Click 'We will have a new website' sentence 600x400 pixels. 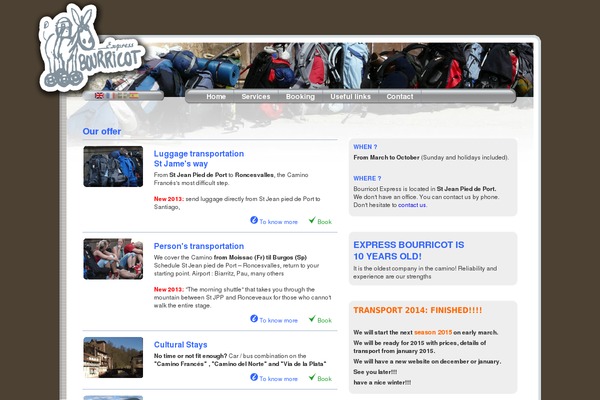pos(427,361)
